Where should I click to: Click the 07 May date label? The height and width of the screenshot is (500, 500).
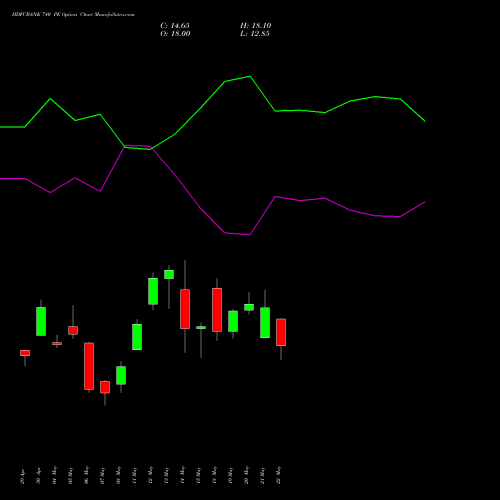tap(103, 475)
